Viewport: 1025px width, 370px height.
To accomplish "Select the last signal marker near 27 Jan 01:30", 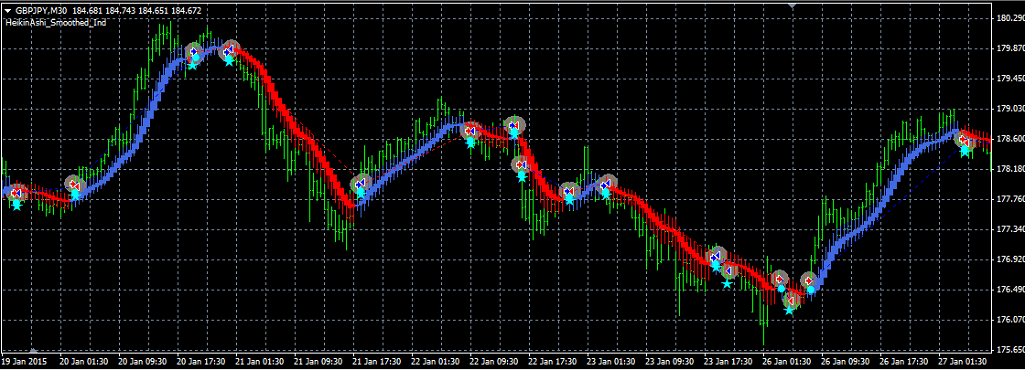I will click(963, 140).
